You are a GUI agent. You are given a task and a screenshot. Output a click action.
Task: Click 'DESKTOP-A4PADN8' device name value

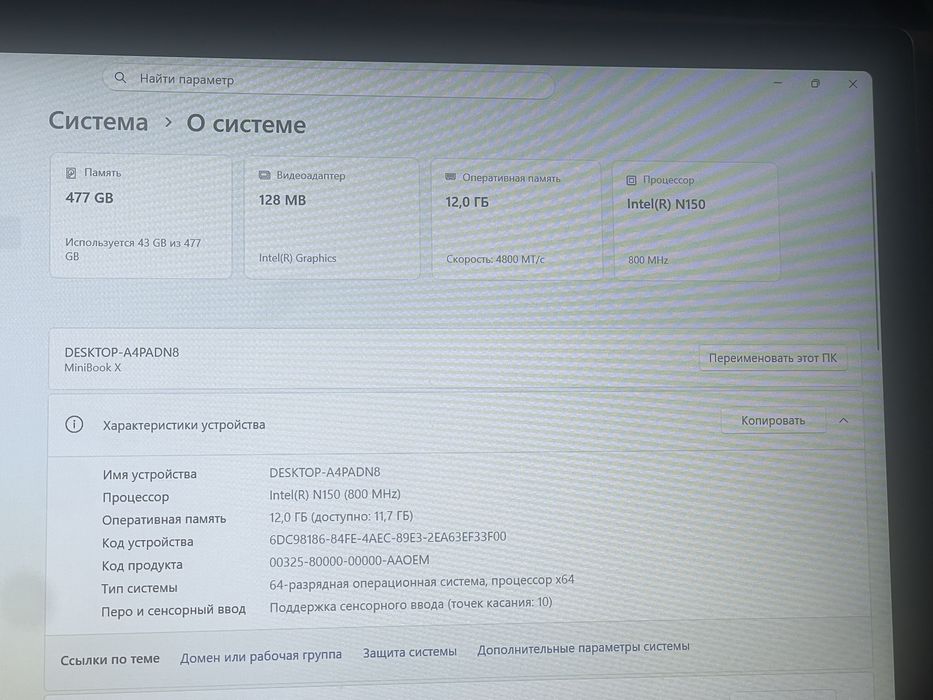(325, 472)
